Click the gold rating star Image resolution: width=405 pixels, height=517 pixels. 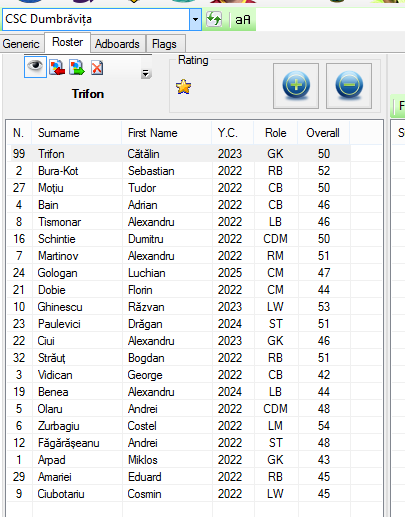(x=183, y=87)
